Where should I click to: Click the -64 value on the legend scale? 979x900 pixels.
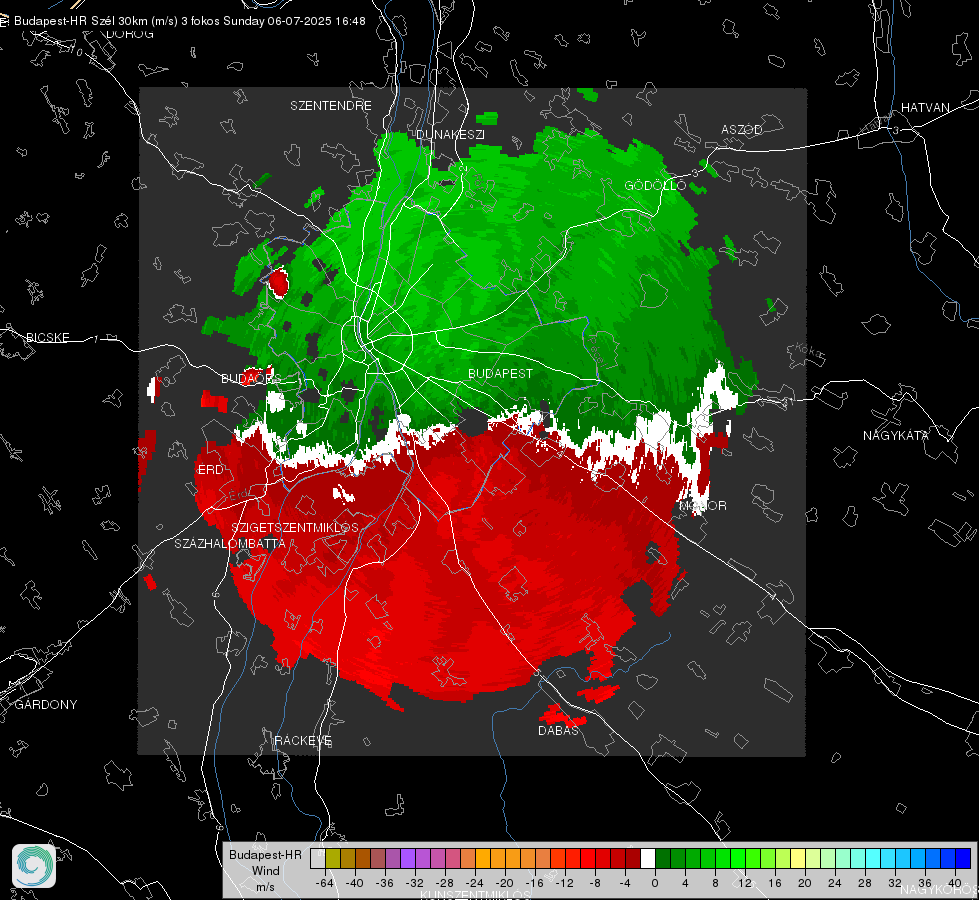pyautogui.click(x=324, y=883)
